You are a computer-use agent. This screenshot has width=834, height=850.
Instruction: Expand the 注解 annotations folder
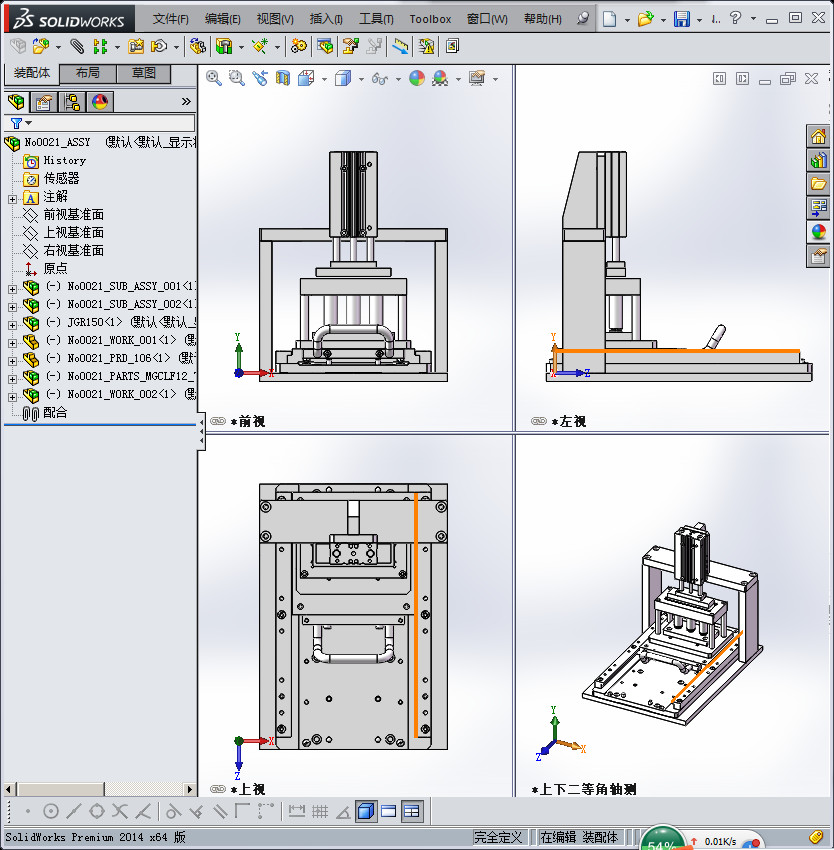tap(13, 197)
